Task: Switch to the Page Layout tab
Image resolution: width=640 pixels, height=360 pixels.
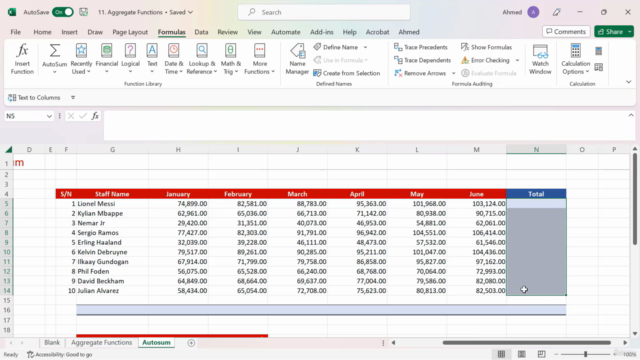Action: pos(130,32)
